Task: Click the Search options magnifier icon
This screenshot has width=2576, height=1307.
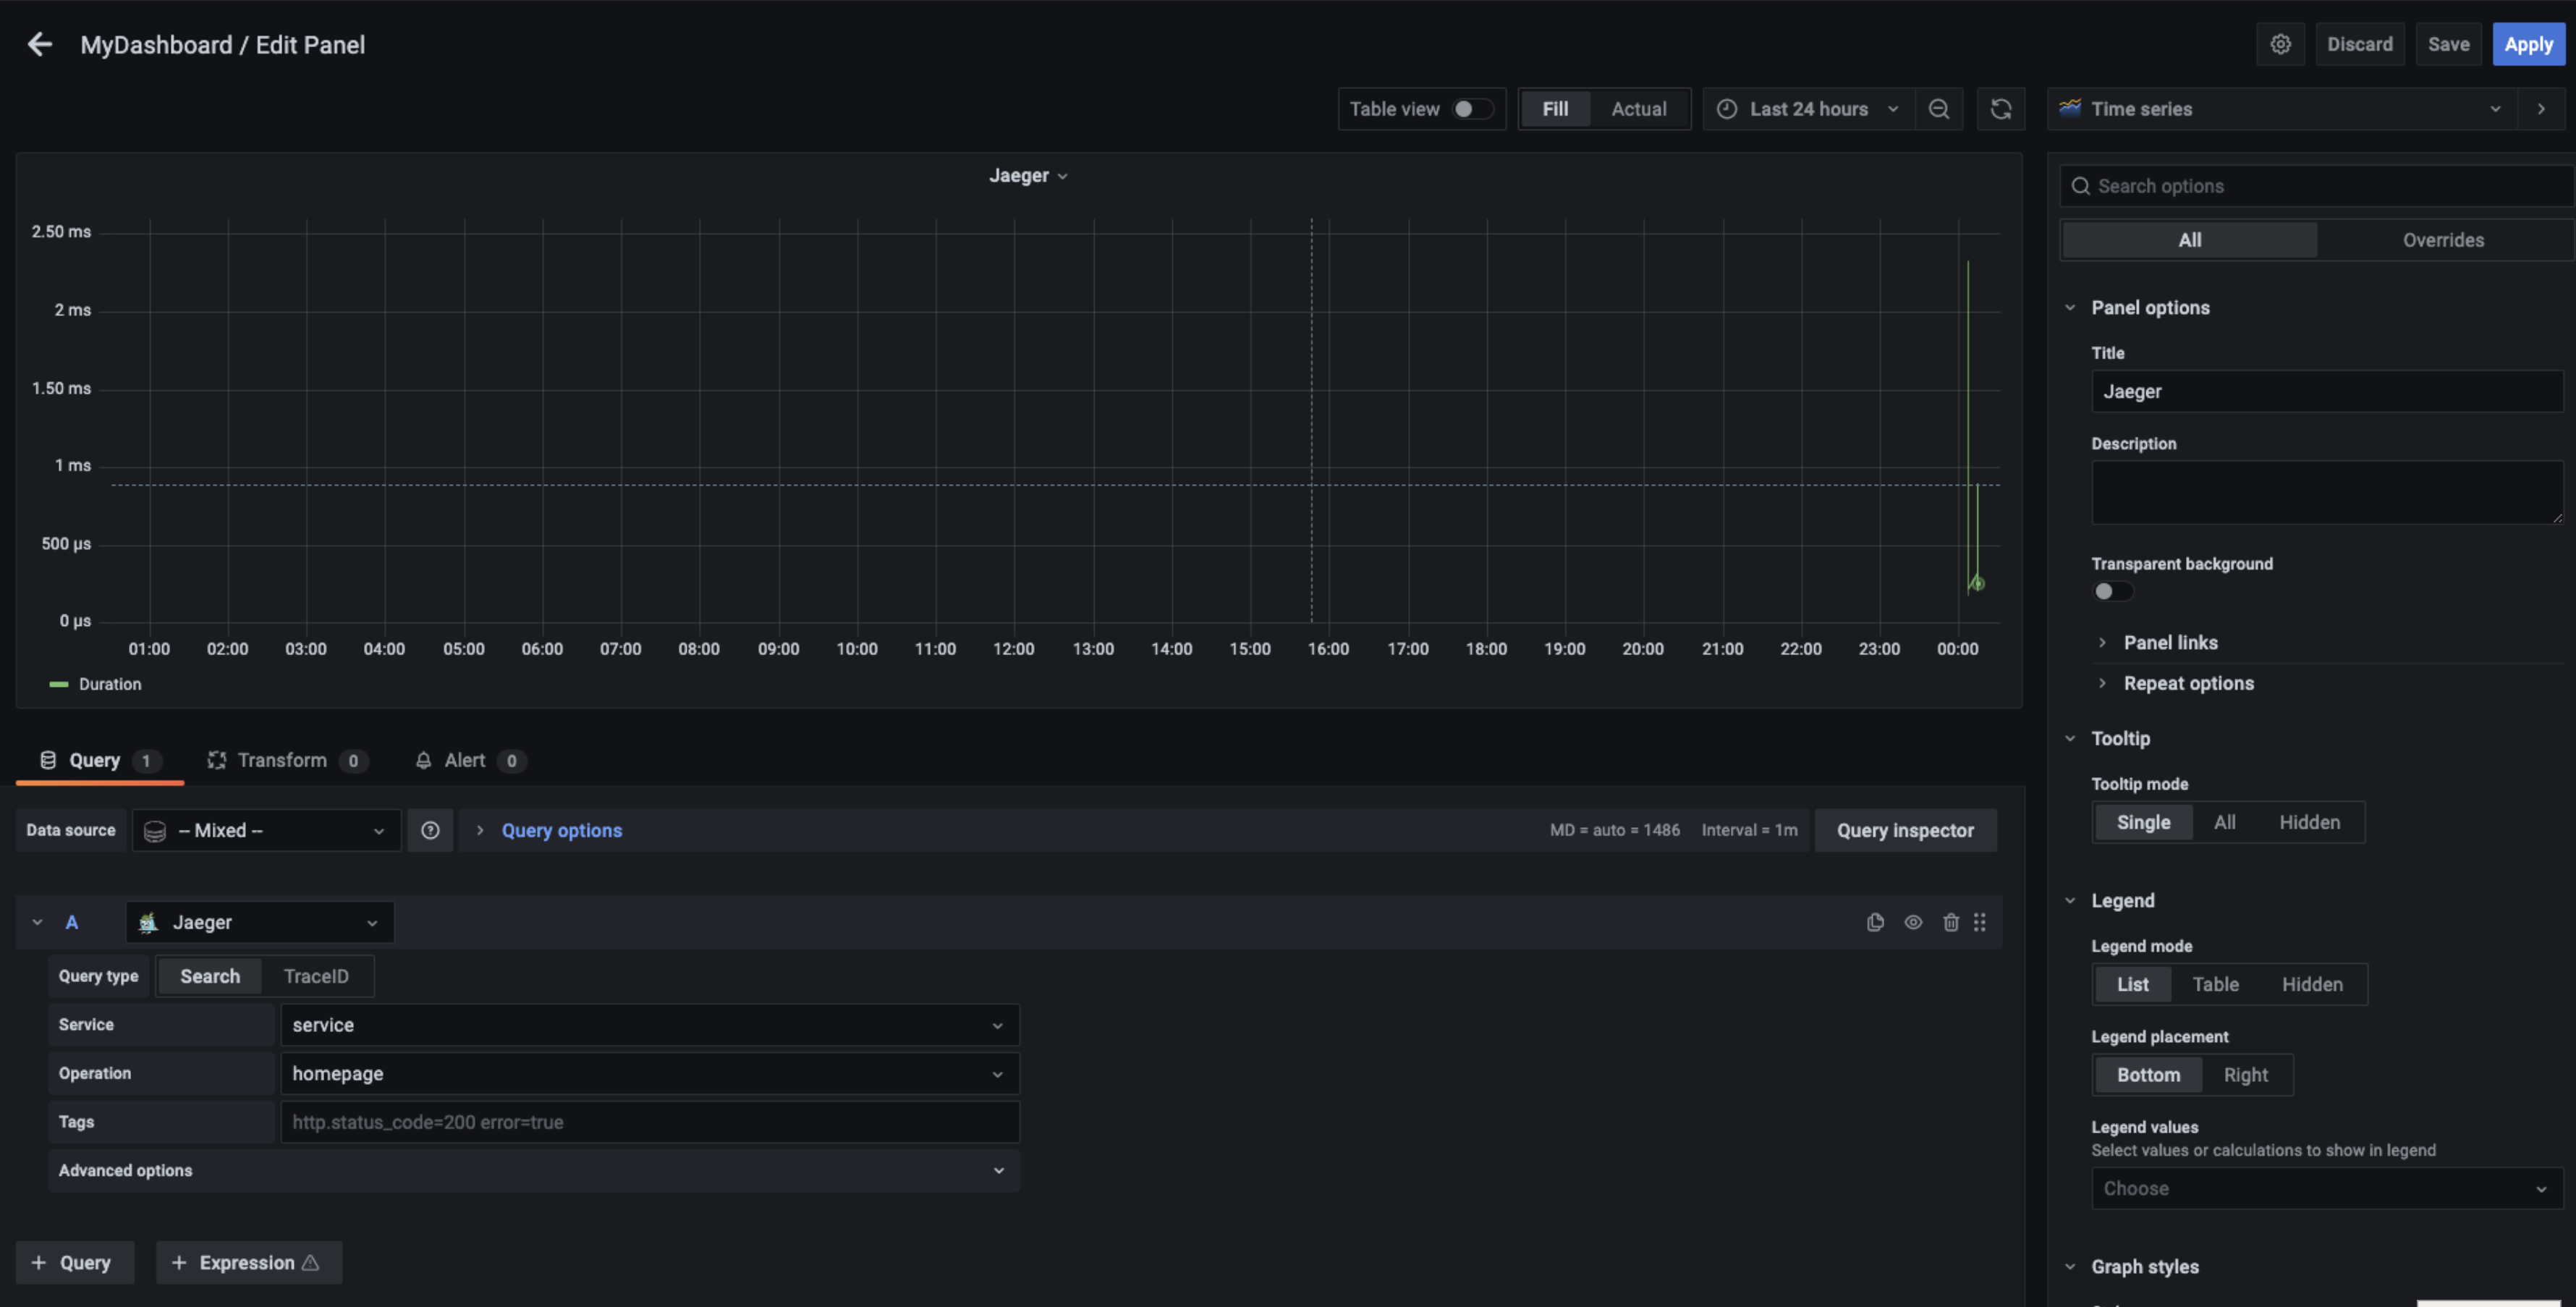Action: (2081, 186)
